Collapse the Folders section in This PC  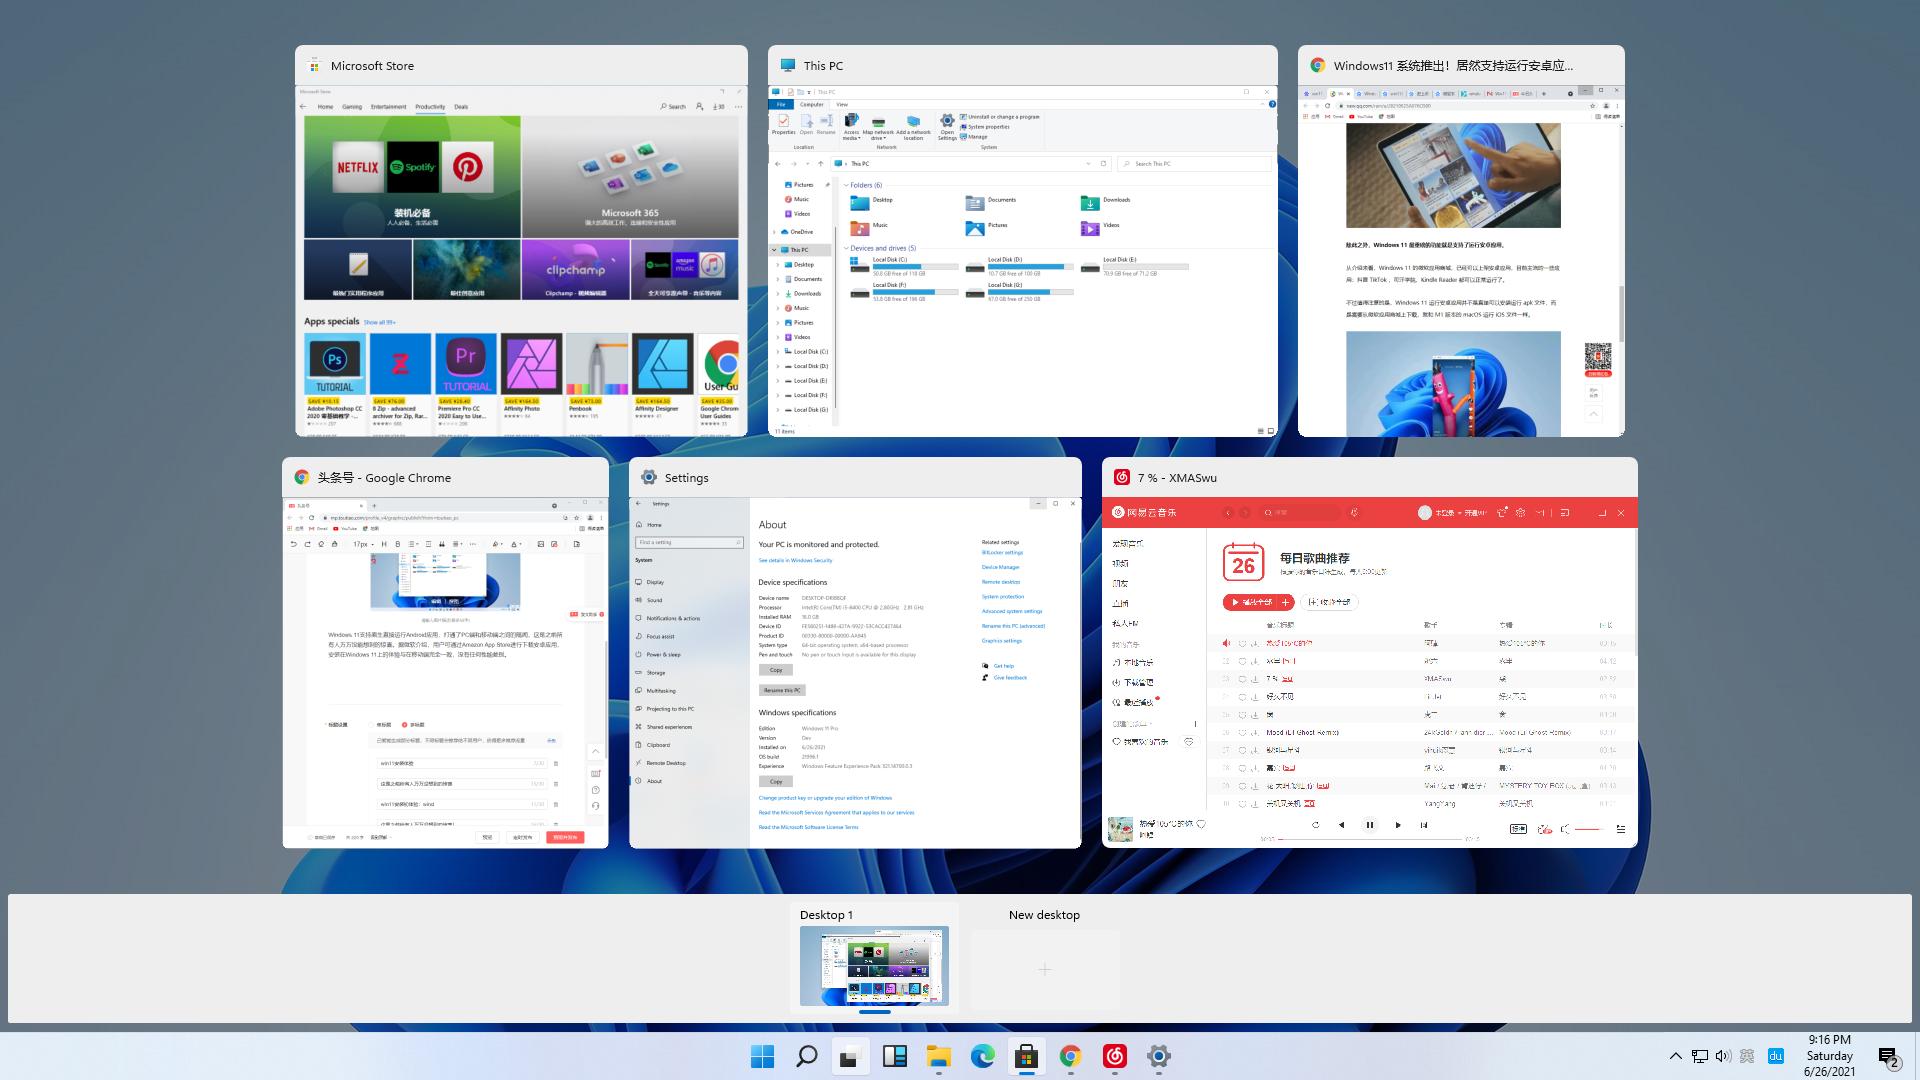click(847, 185)
